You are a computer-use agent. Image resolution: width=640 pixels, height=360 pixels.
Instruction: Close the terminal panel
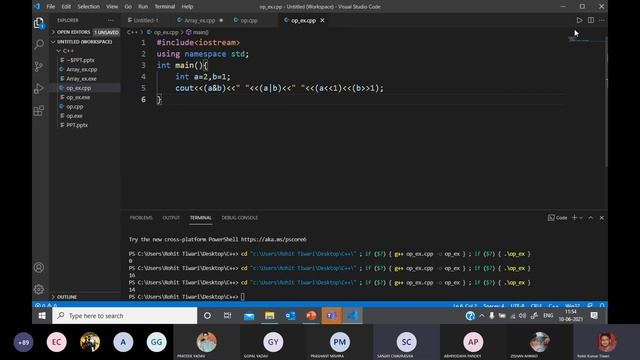[602, 218]
